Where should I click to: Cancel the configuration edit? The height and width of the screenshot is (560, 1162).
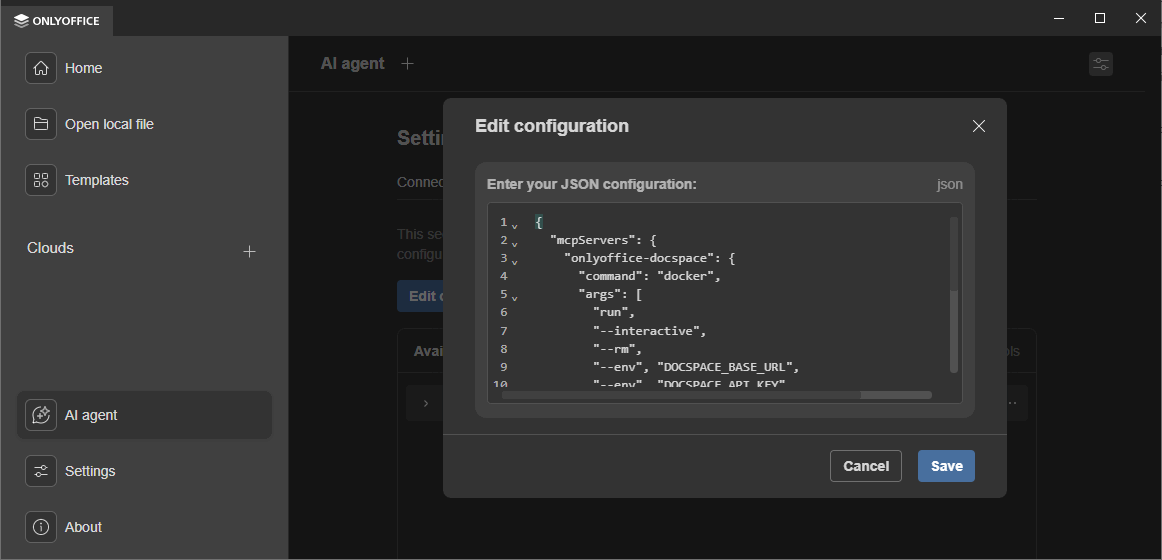865,466
